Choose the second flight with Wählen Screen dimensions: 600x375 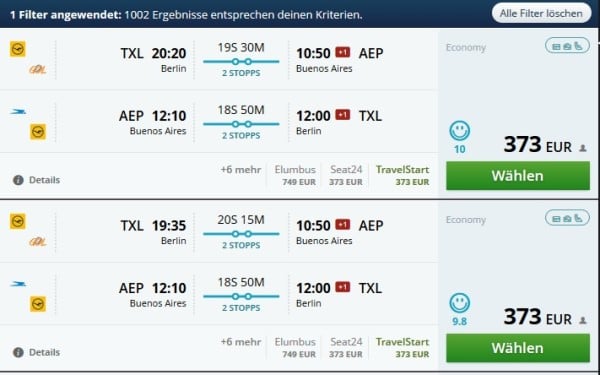click(x=518, y=348)
